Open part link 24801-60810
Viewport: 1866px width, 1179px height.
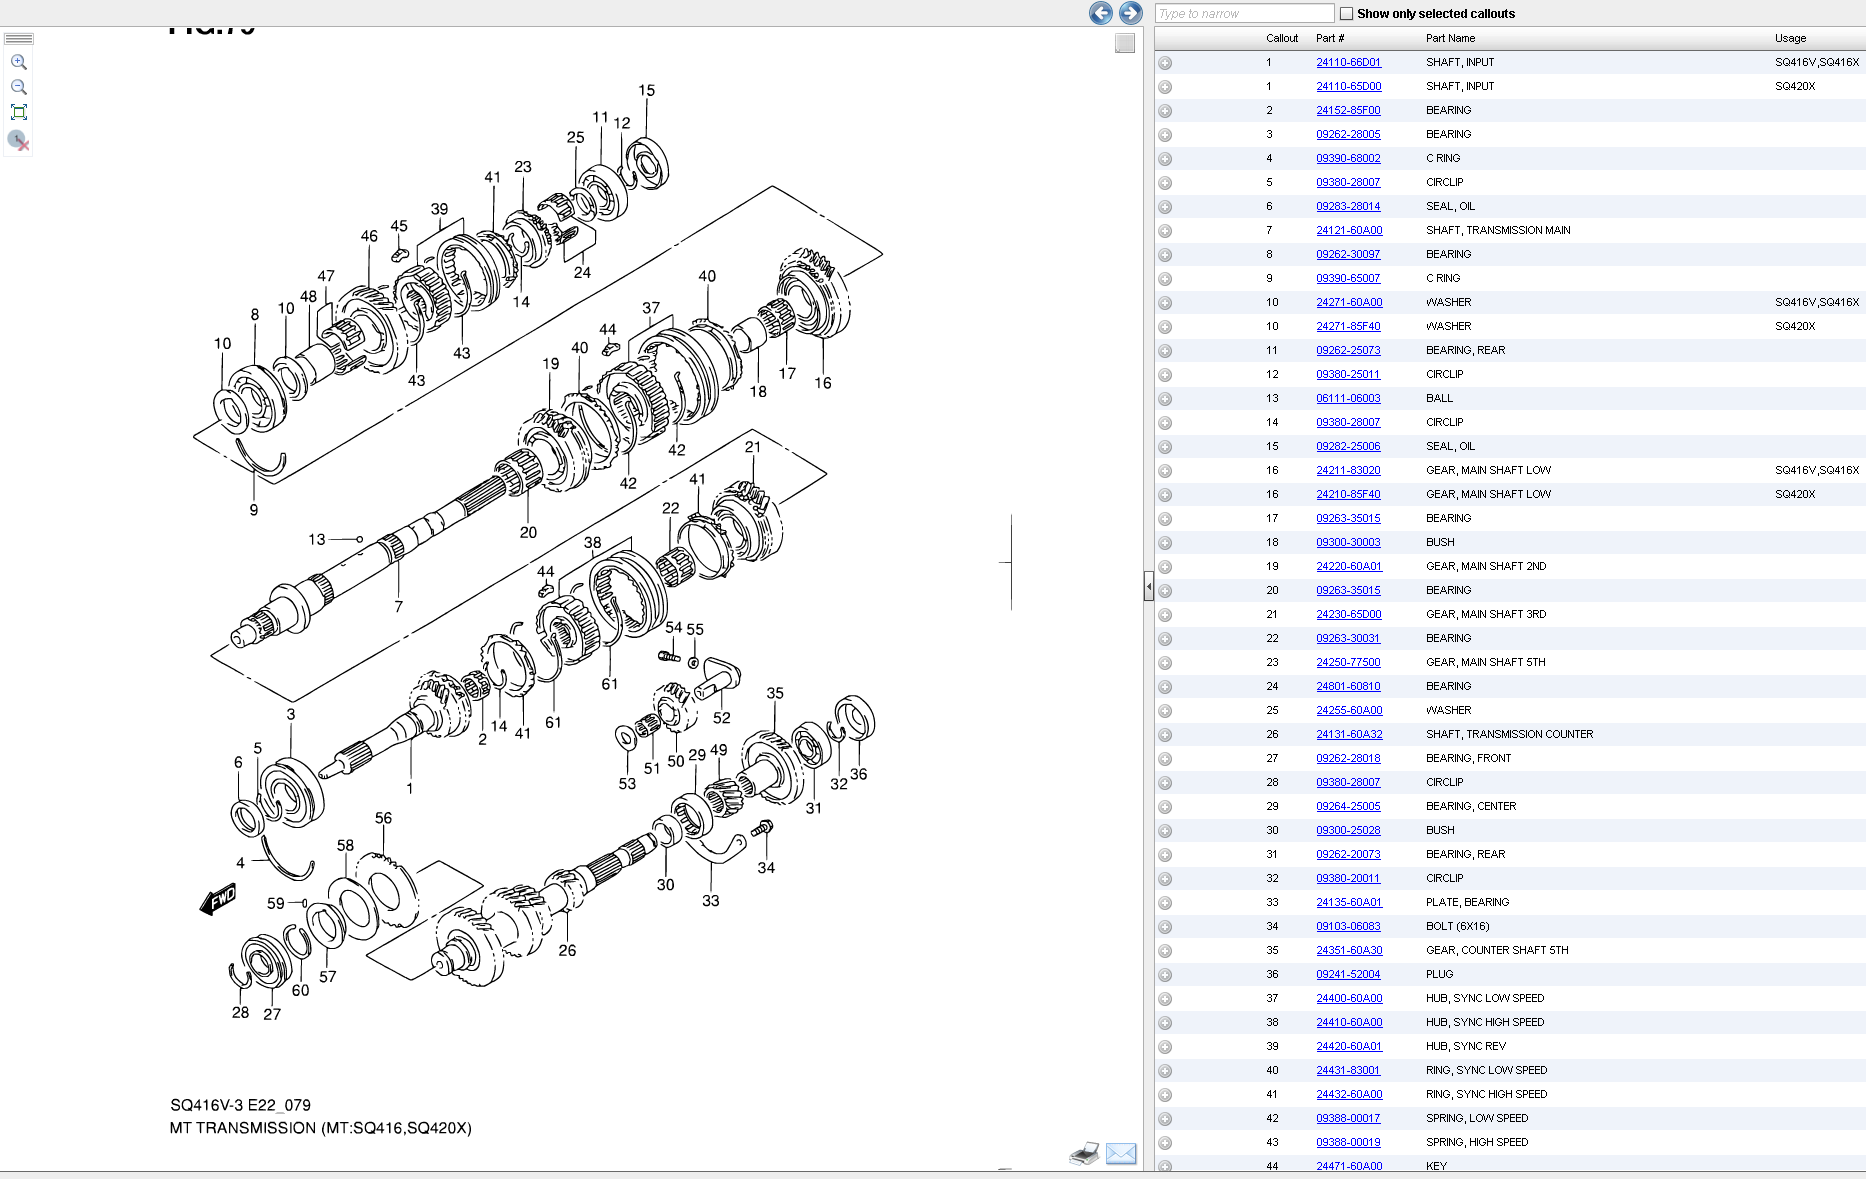pyautogui.click(x=1348, y=686)
